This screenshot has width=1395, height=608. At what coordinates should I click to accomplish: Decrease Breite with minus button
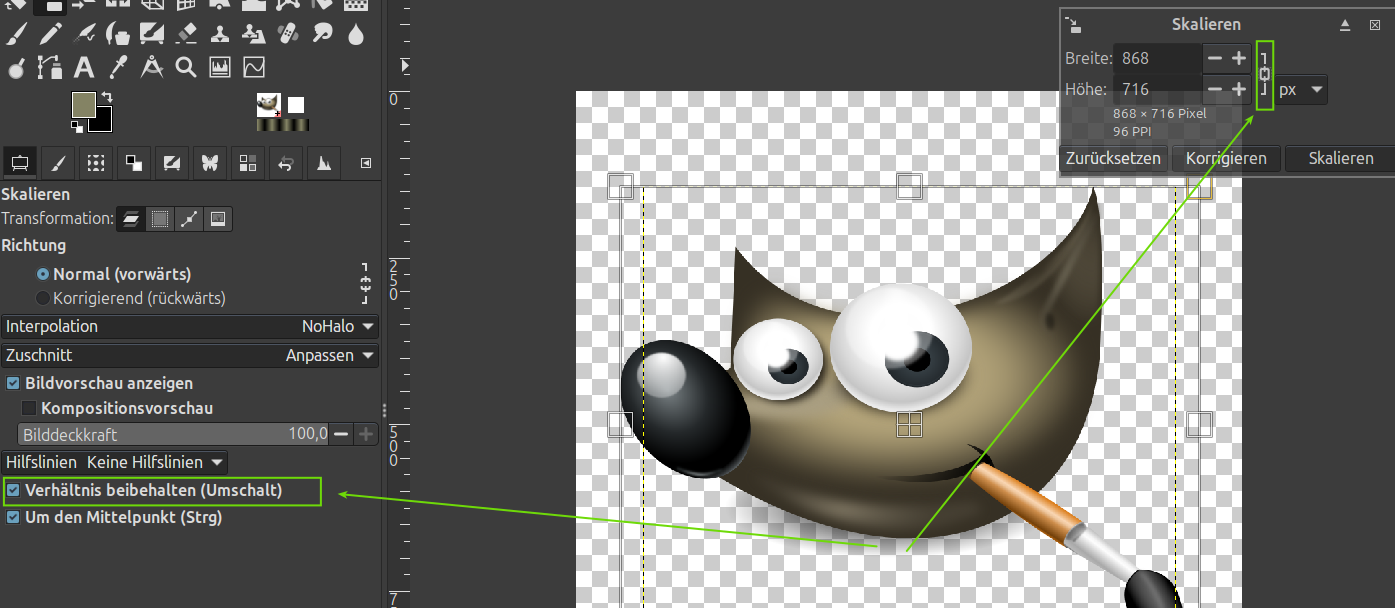(1215, 59)
